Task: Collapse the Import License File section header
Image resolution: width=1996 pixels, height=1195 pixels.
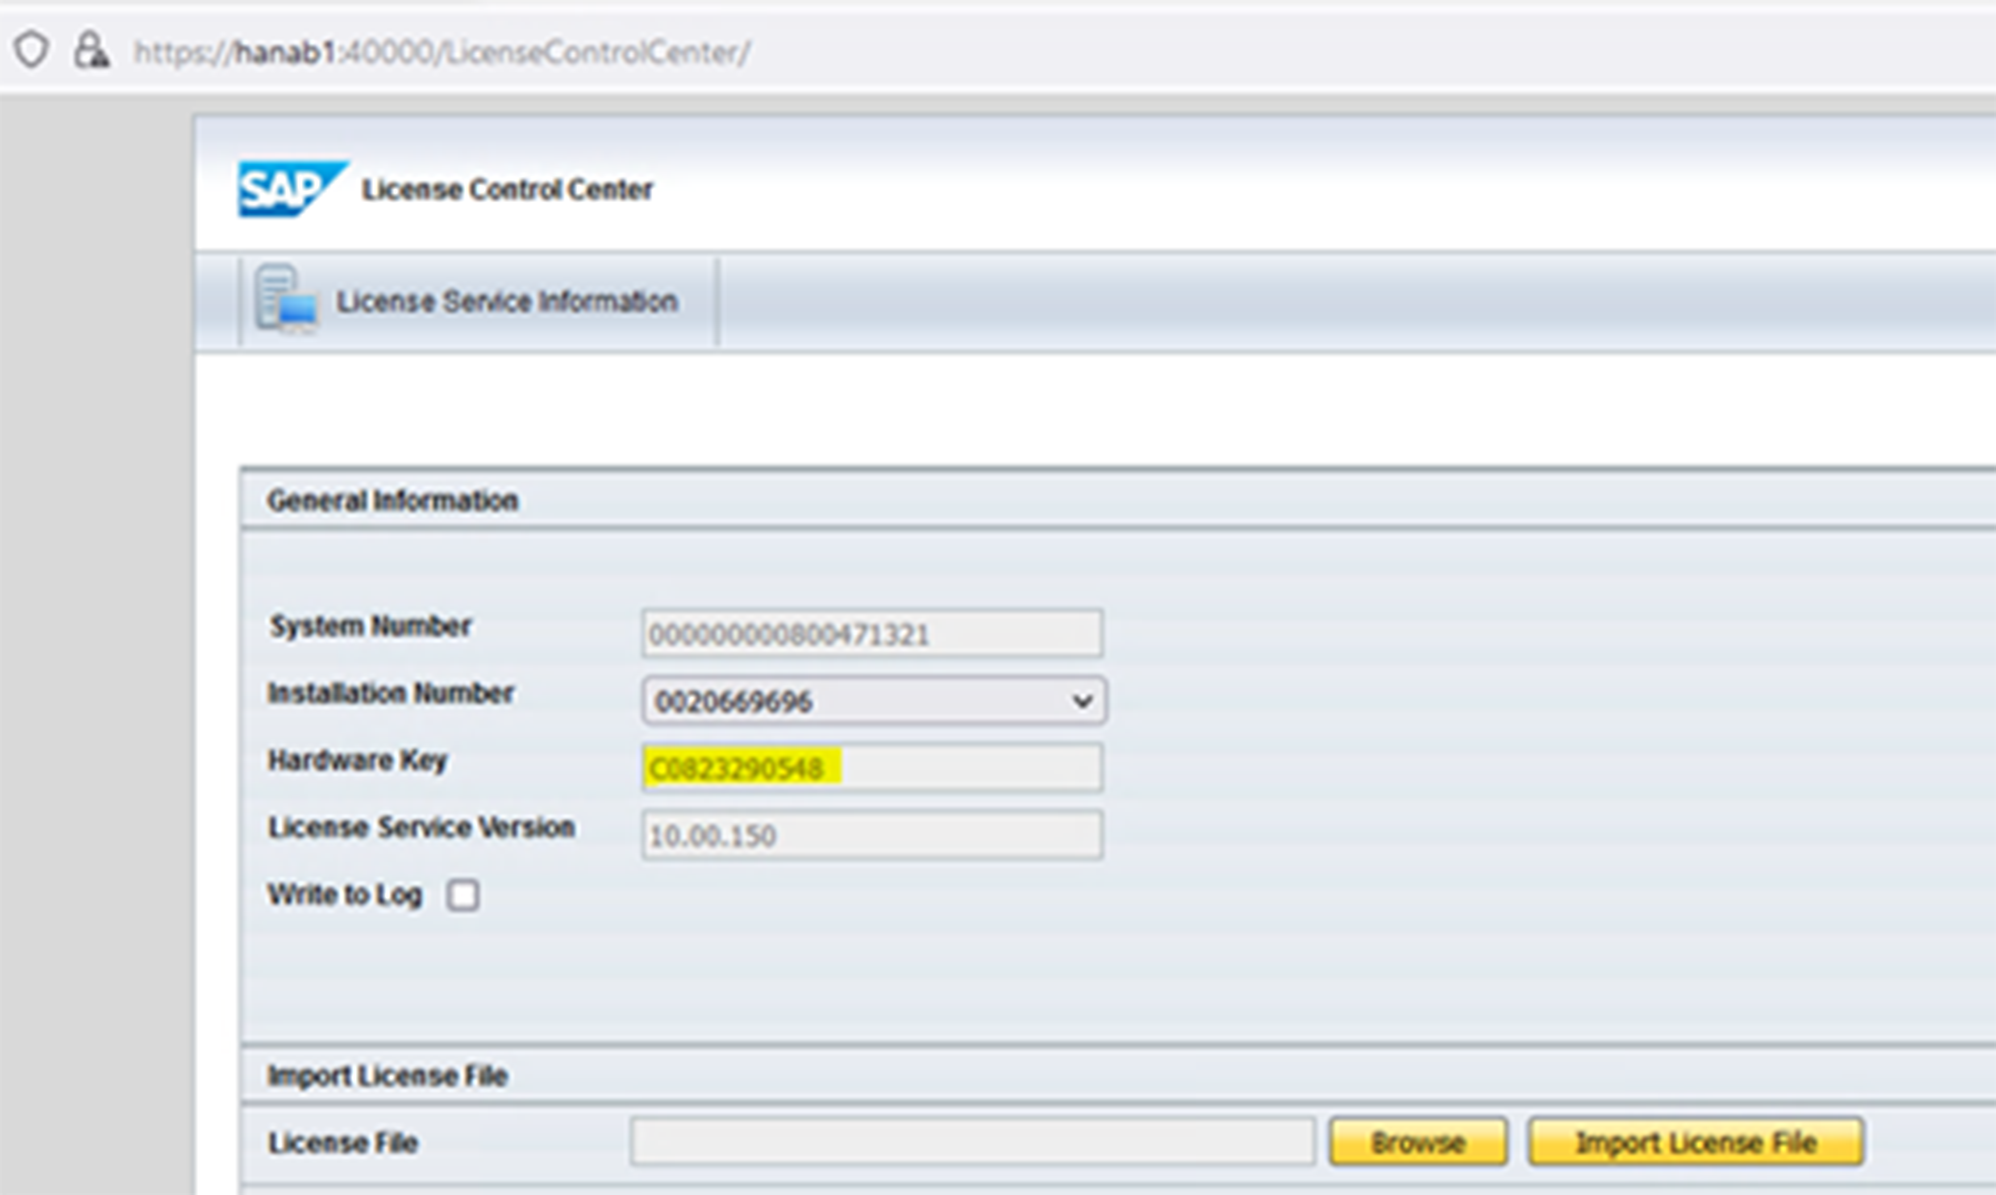Action: 386,1075
